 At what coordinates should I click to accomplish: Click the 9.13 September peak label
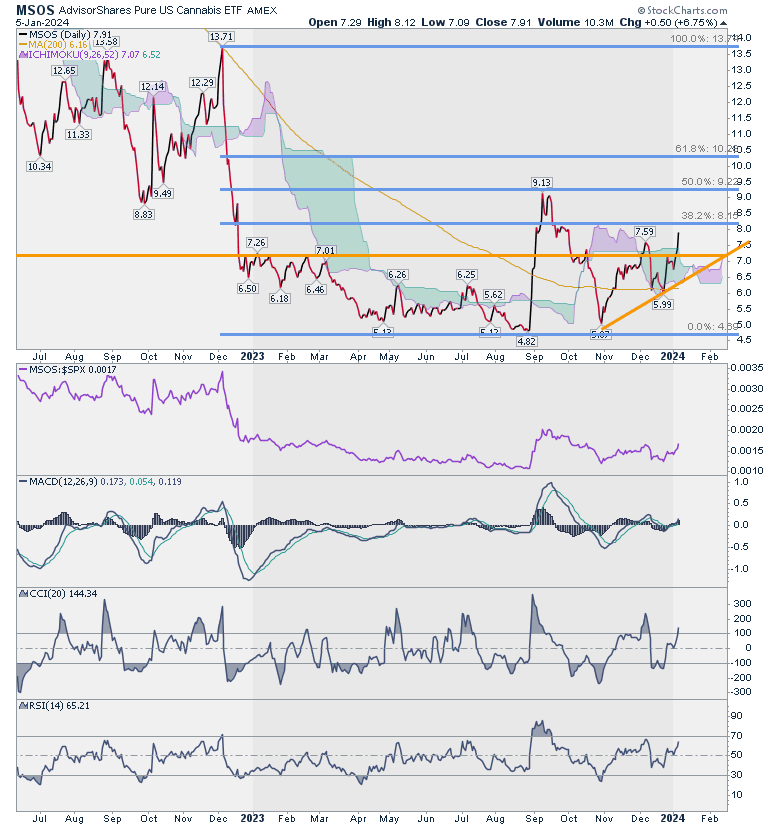tap(541, 183)
